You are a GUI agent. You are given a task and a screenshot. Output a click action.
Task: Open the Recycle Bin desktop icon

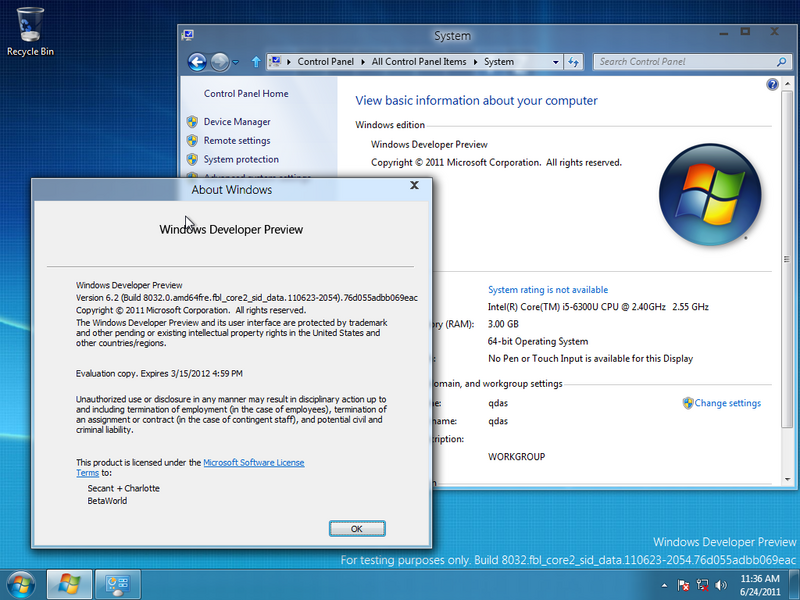(x=30, y=32)
